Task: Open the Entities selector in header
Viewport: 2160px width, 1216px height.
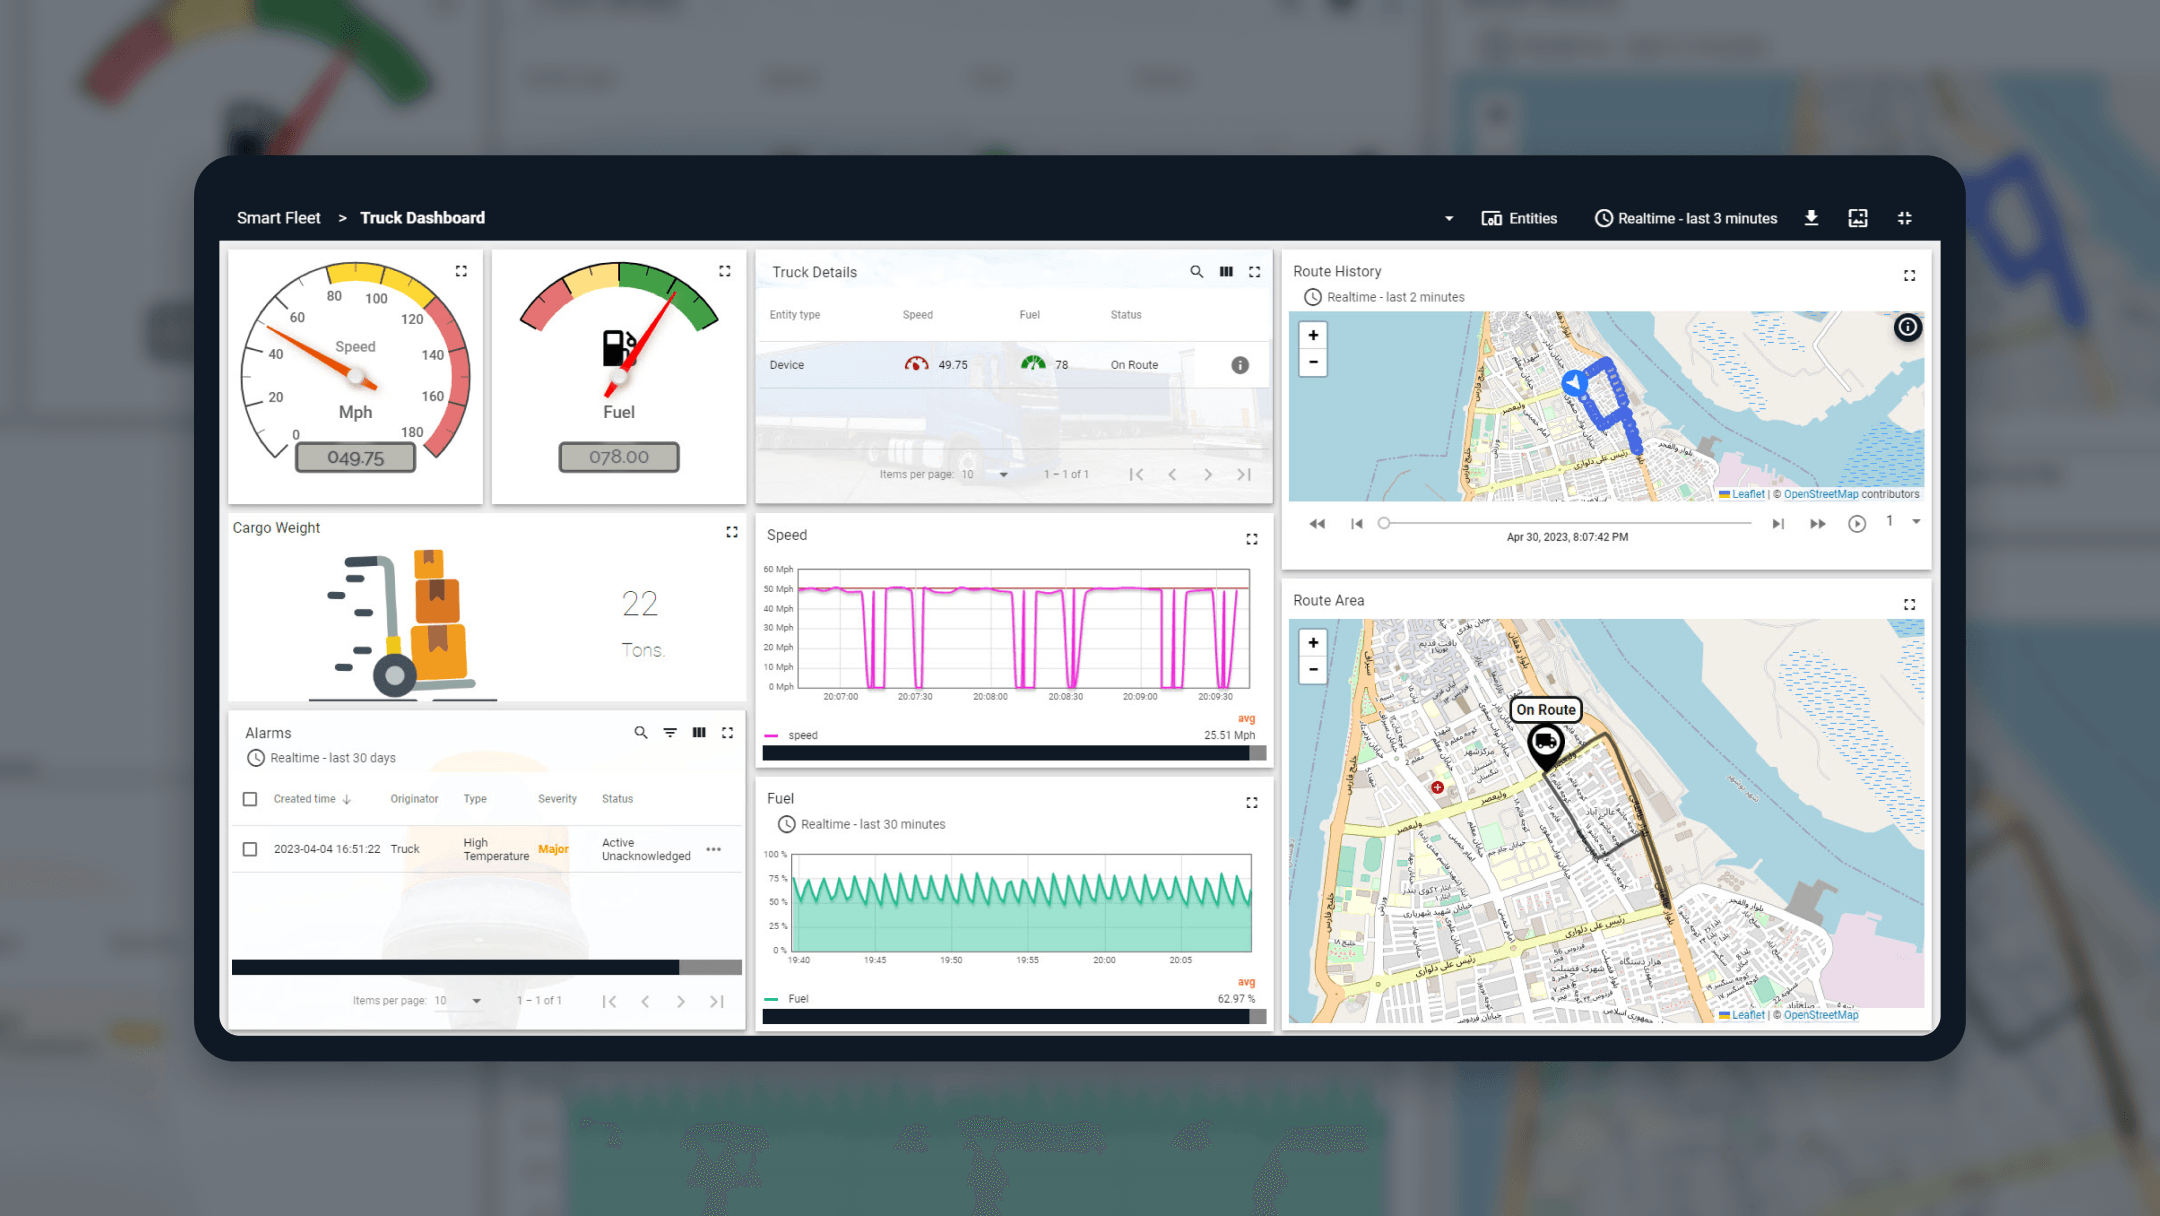Action: 1519,218
